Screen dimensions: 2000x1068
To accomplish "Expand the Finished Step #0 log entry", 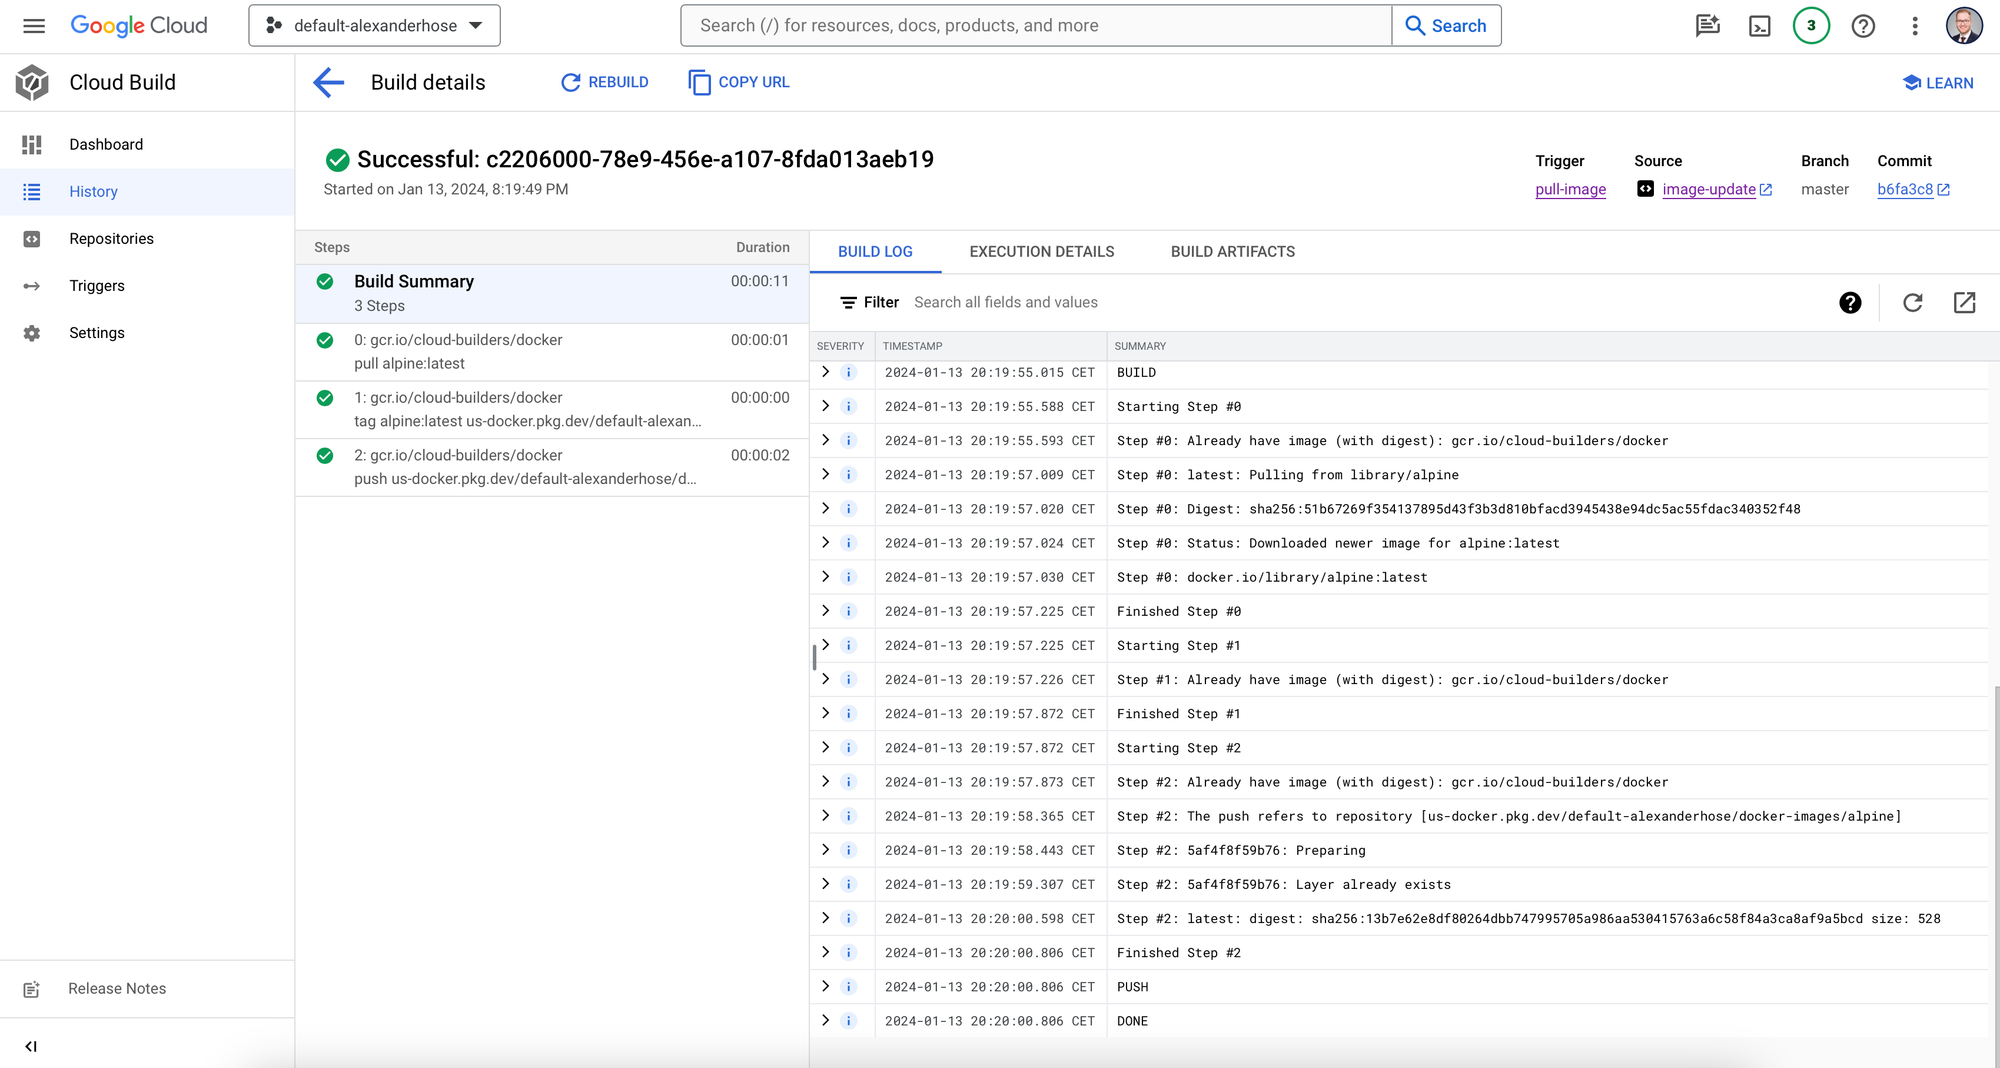I will 826,611.
